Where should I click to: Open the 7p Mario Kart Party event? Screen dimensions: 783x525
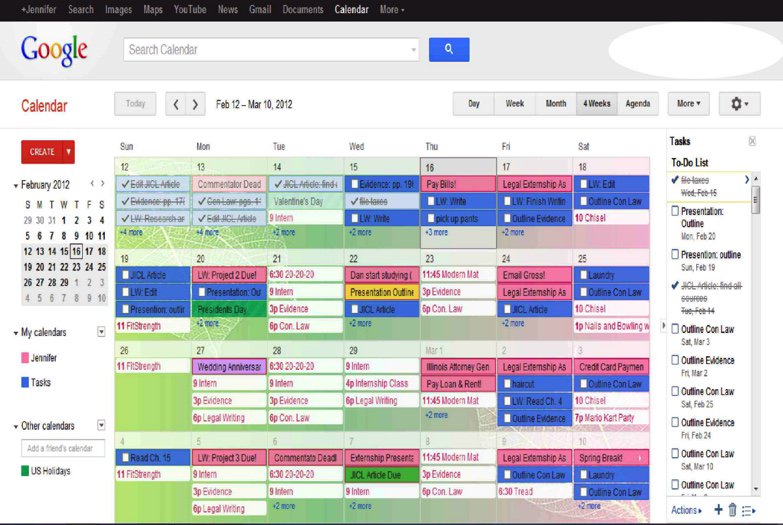point(611,418)
